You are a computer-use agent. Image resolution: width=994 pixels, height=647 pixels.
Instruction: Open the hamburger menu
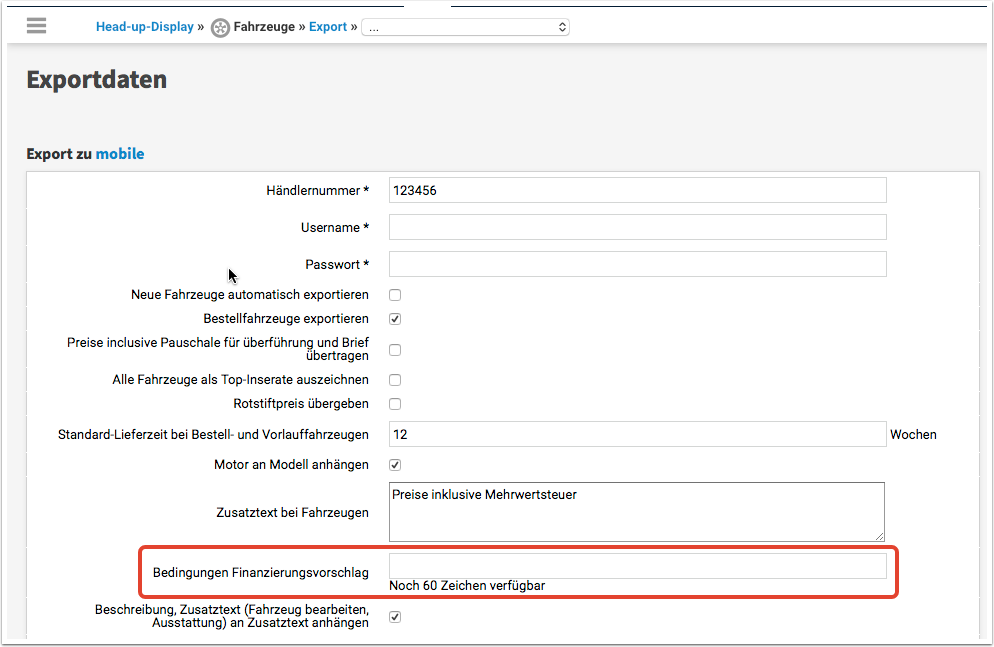[x=37, y=26]
